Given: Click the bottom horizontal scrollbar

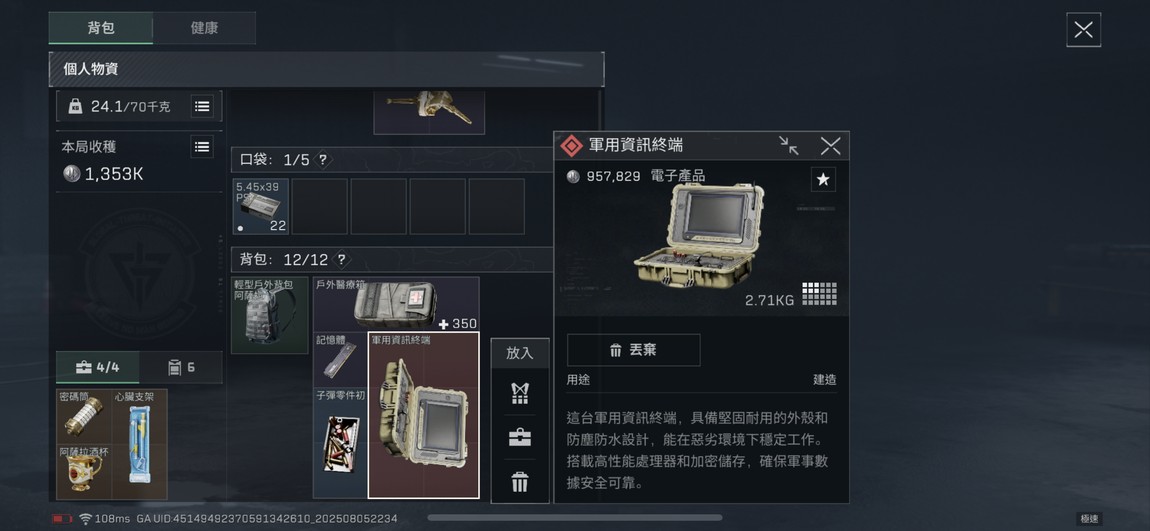Looking at the screenshot, I should tap(574, 518).
